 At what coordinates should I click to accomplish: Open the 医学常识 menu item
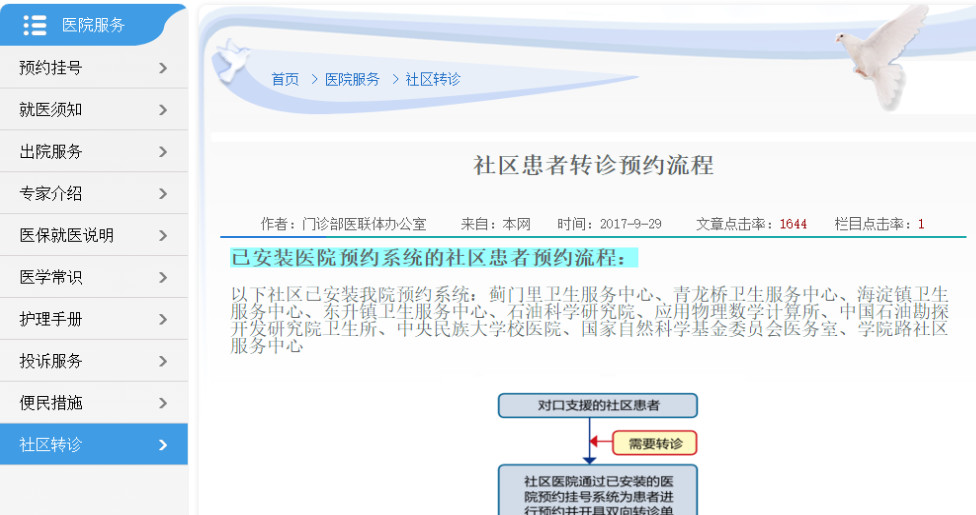click(94, 277)
